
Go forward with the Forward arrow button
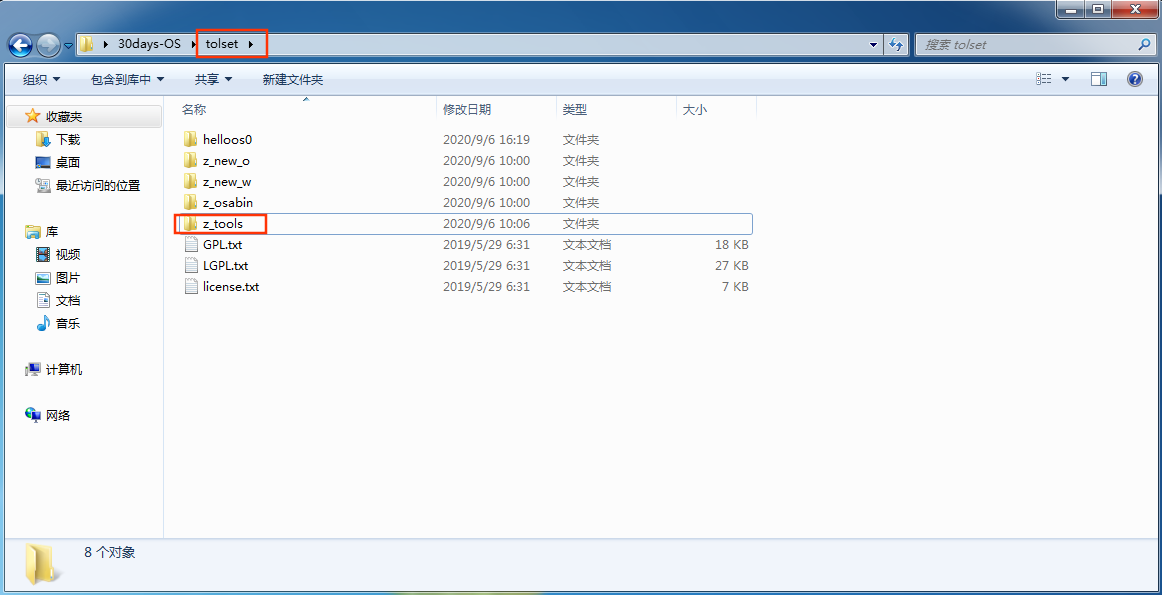tap(48, 44)
